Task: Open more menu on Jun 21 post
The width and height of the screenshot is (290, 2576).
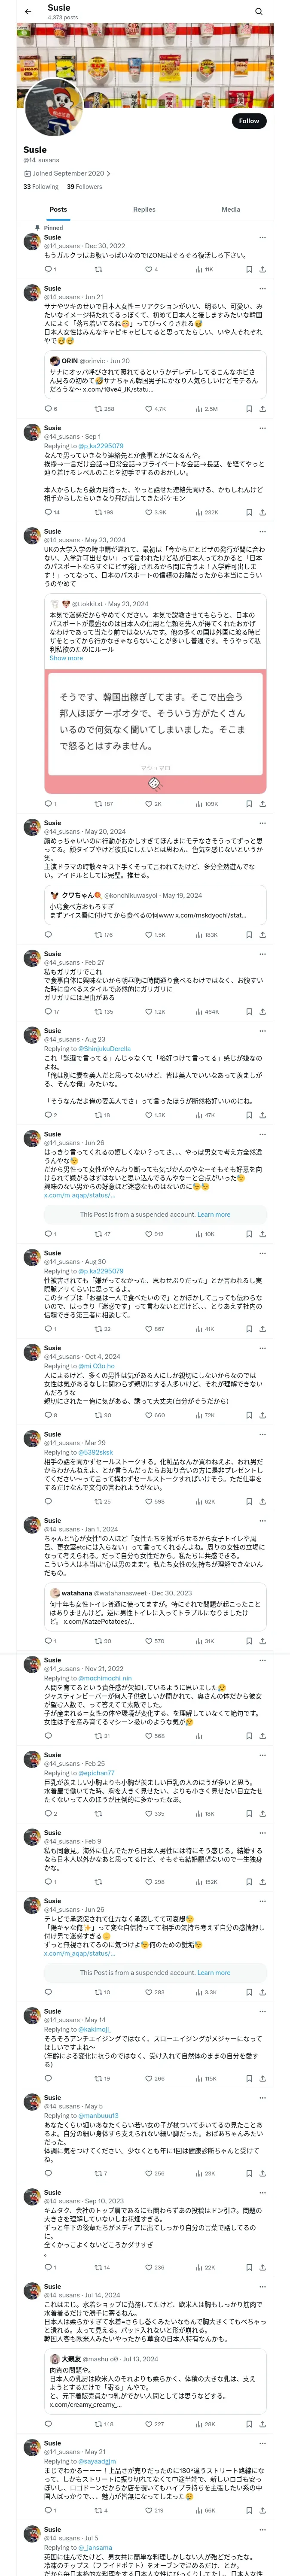Action: point(263,289)
